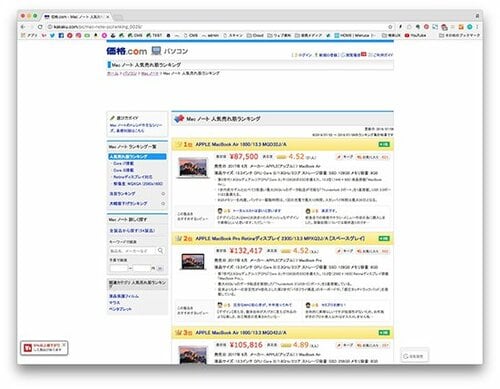500x389 pixels.
Task: Bookmark this page with the star icon
Action: pyautogui.click(x=390, y=27)
